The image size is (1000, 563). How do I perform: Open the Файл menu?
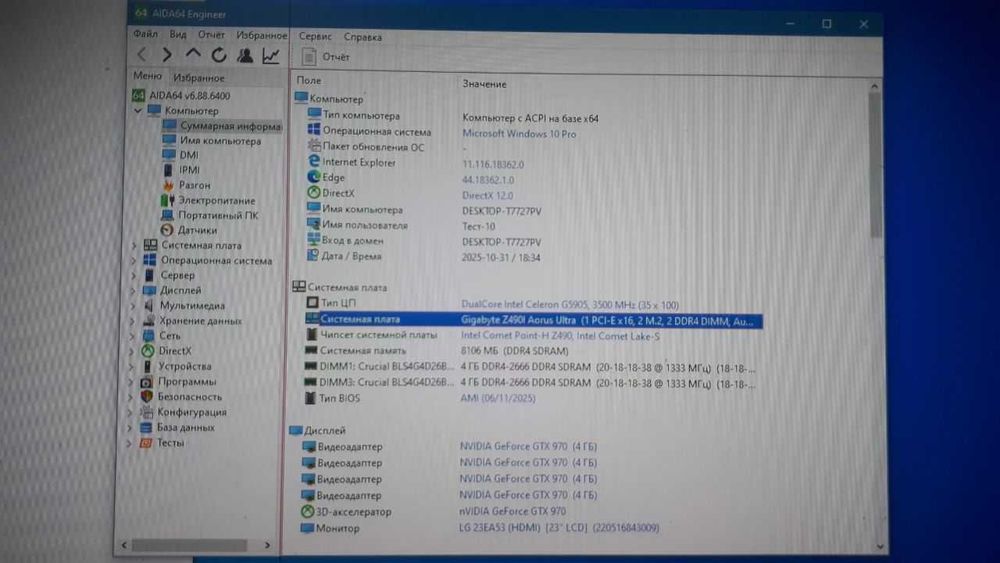tap(145, 34)
